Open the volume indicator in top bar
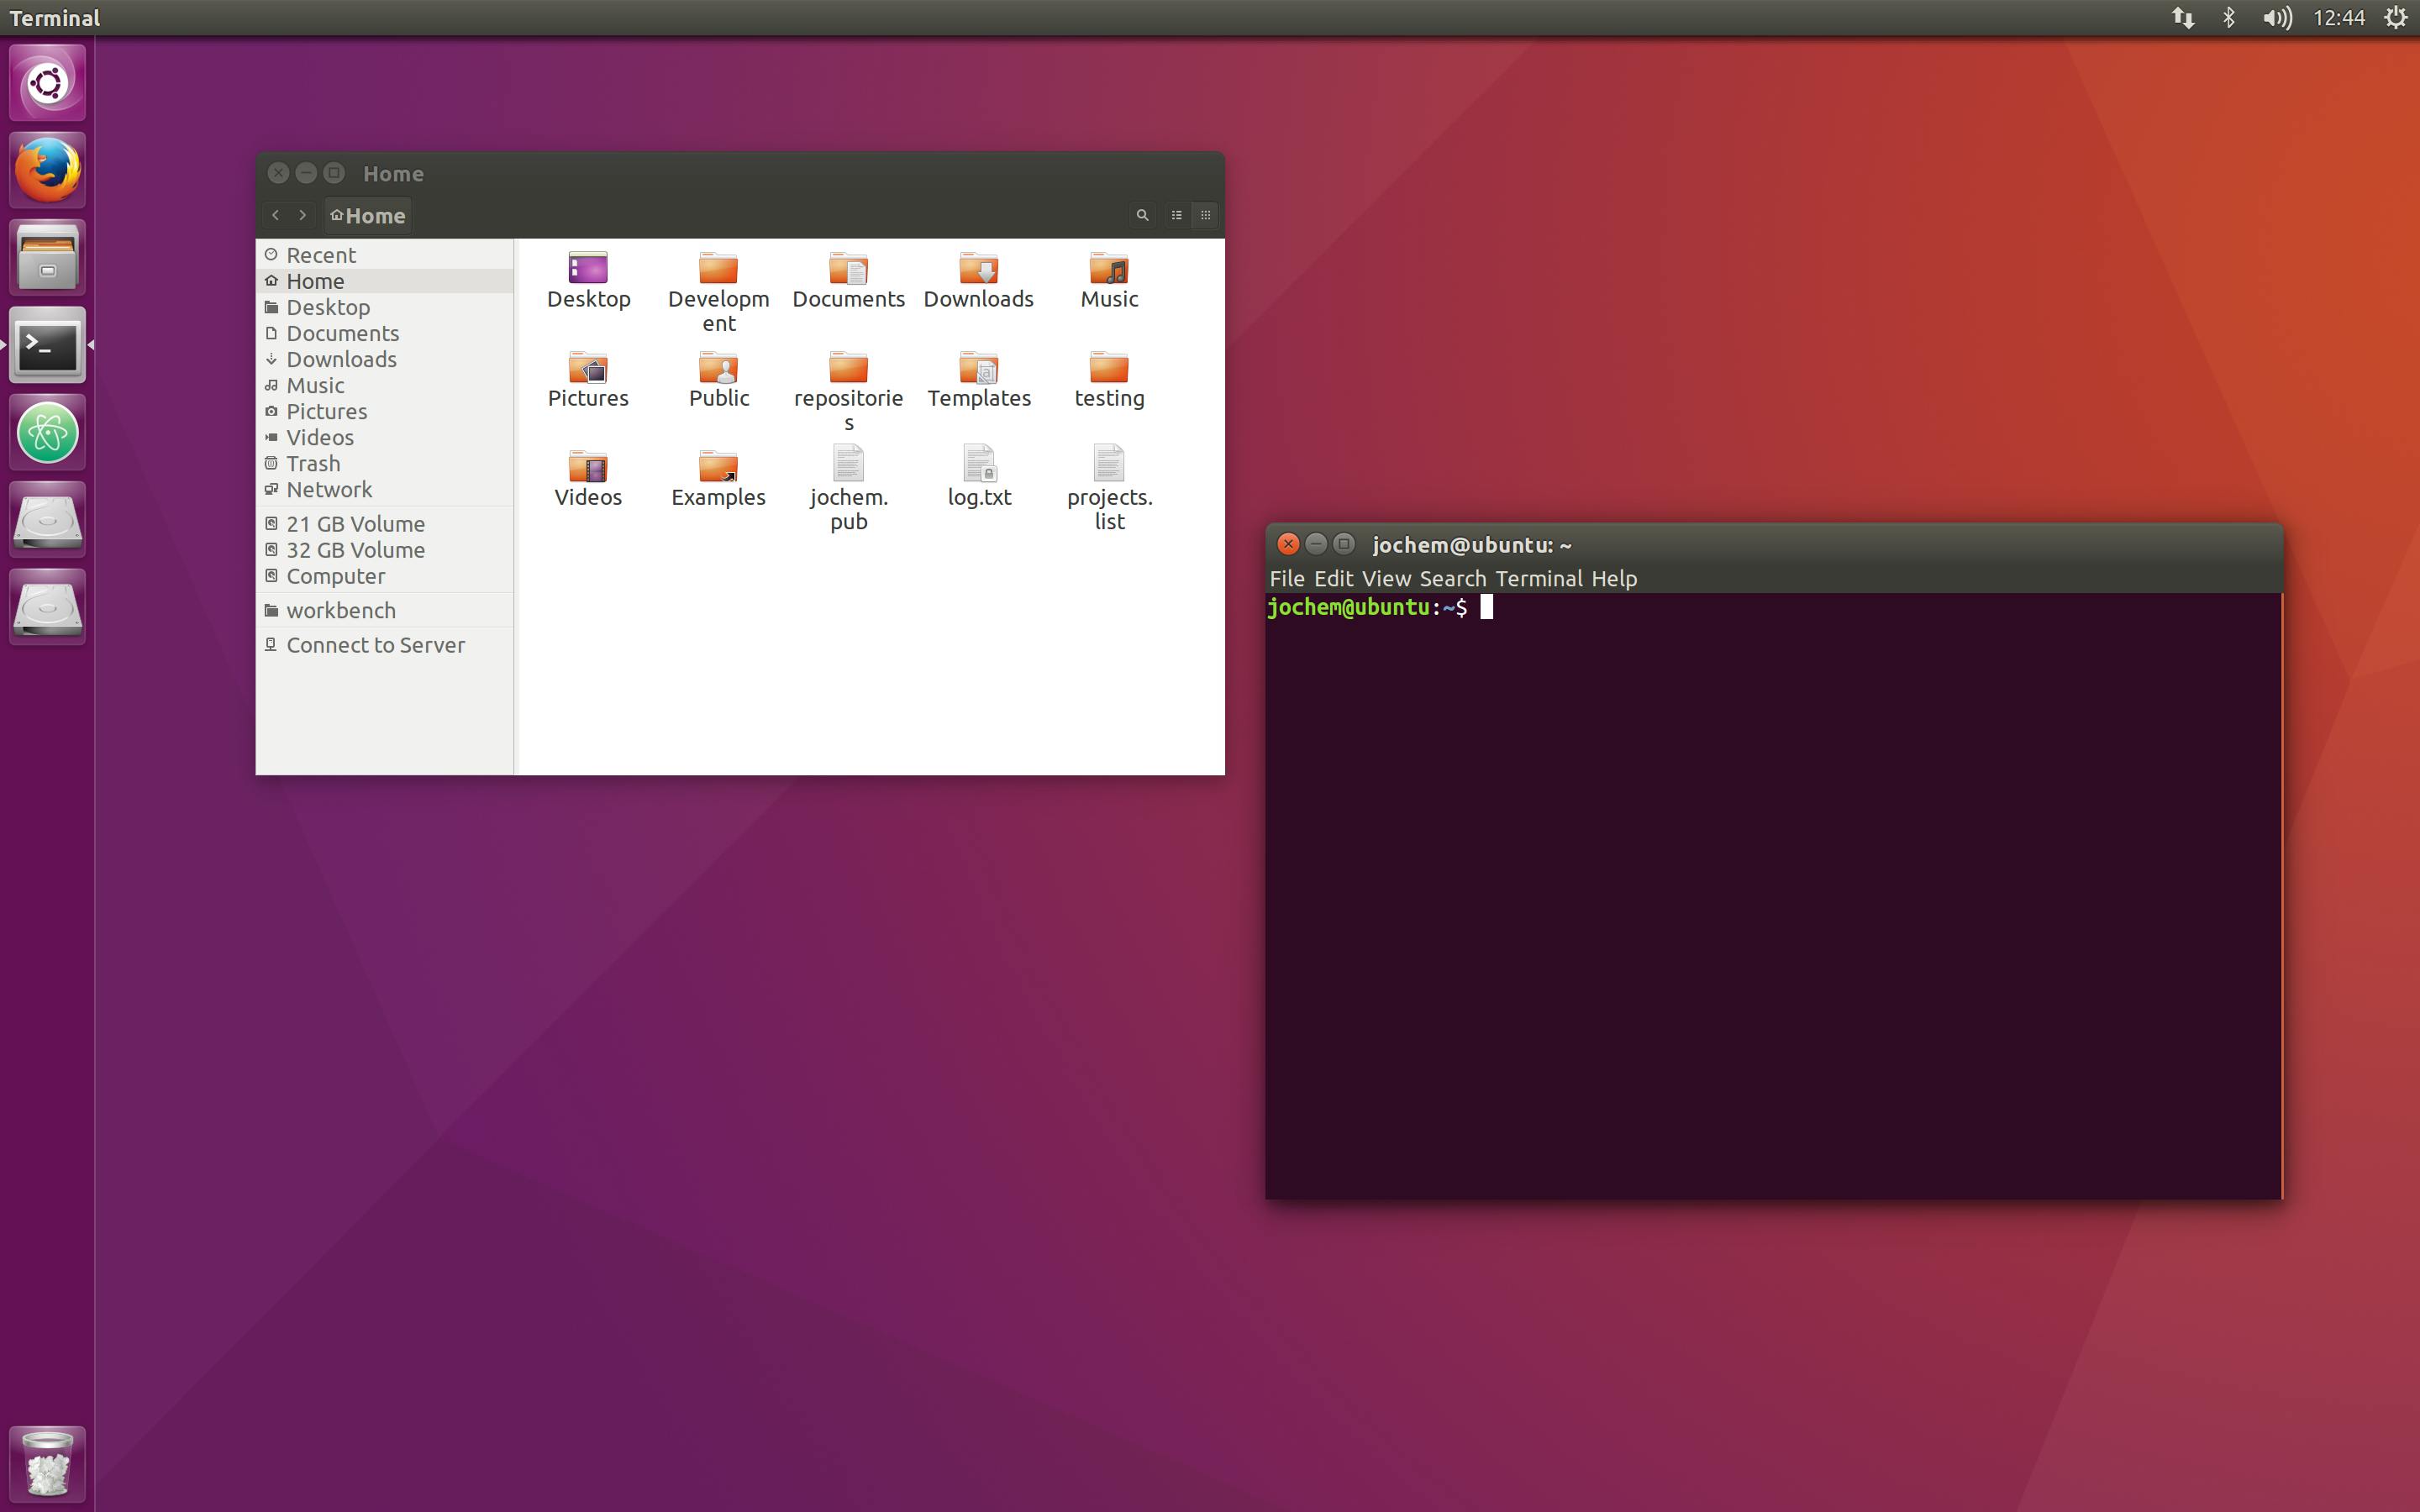The image size is (2420, 1512). [x=2277, y=18]
